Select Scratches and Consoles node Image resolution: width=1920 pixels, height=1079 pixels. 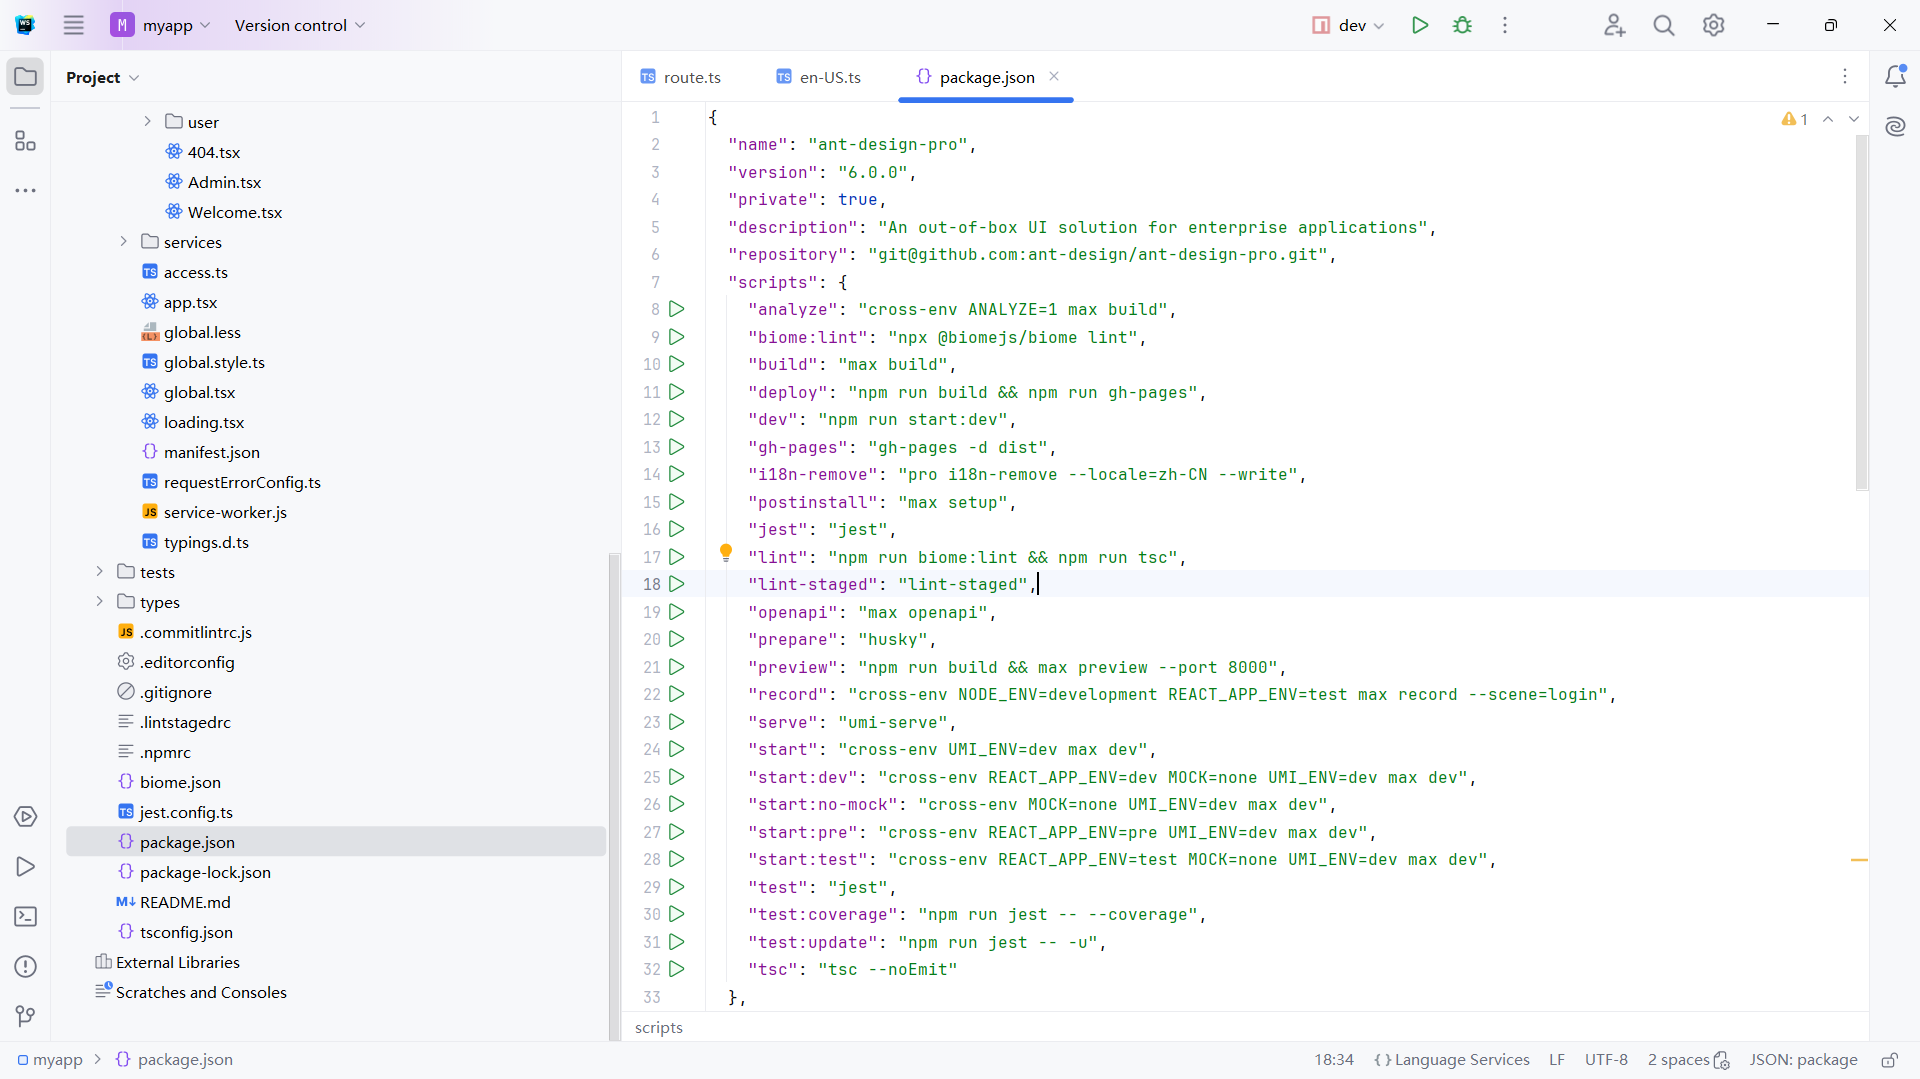click(201, 992)
